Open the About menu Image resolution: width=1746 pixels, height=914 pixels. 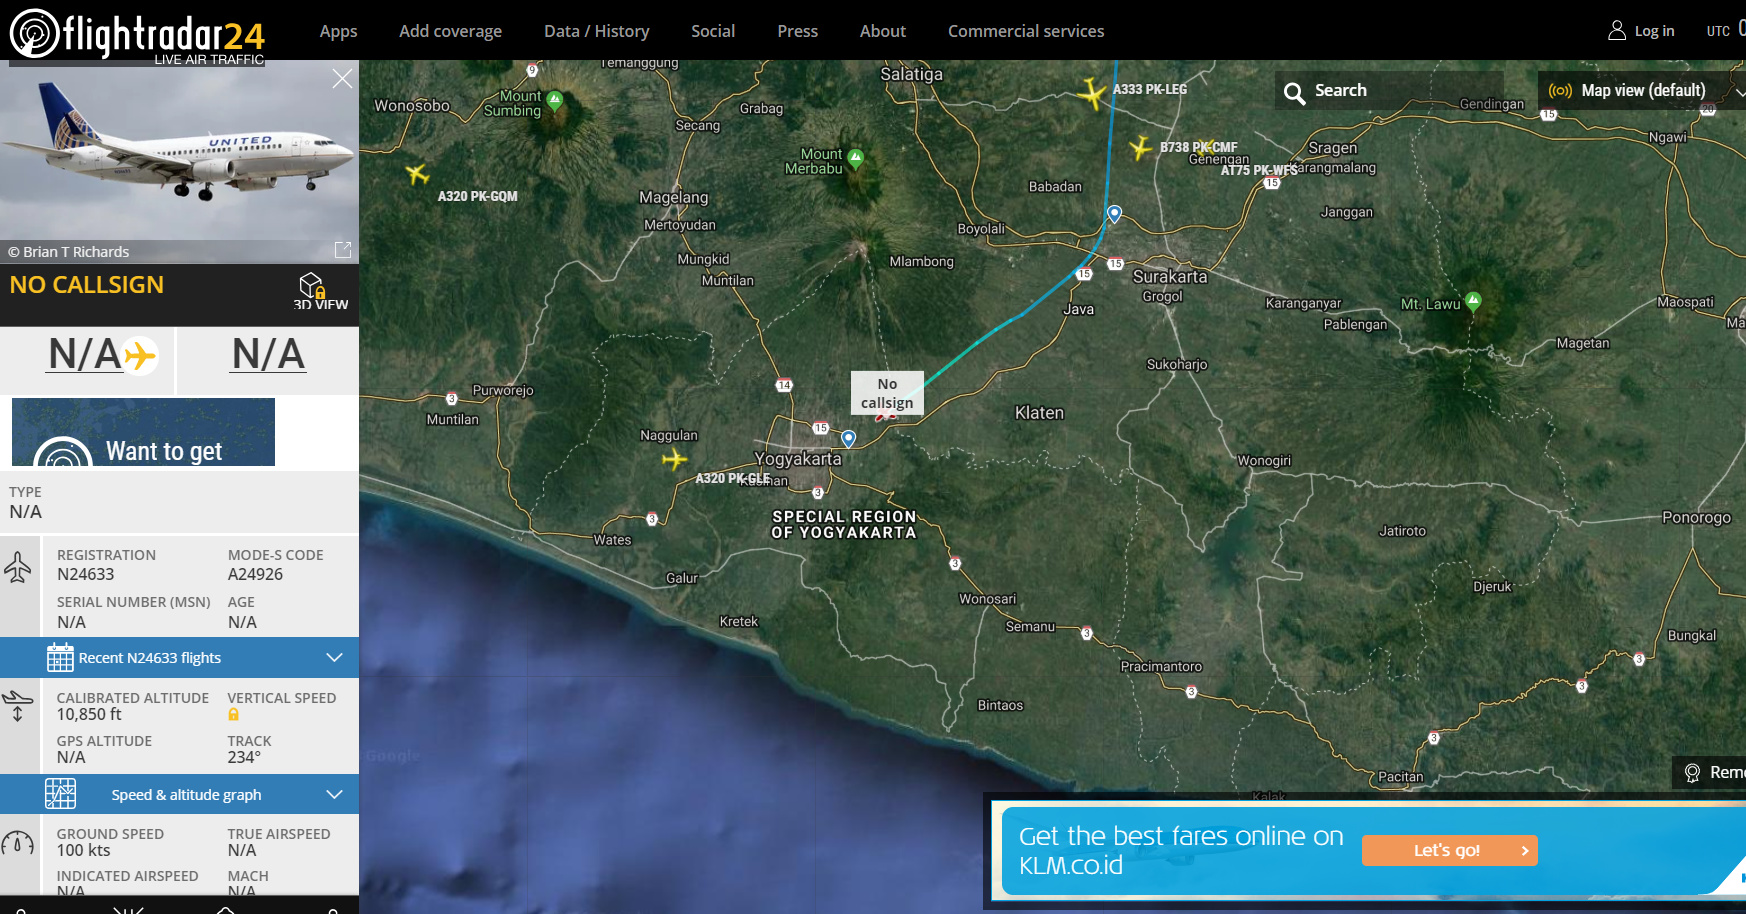[883, 31]
